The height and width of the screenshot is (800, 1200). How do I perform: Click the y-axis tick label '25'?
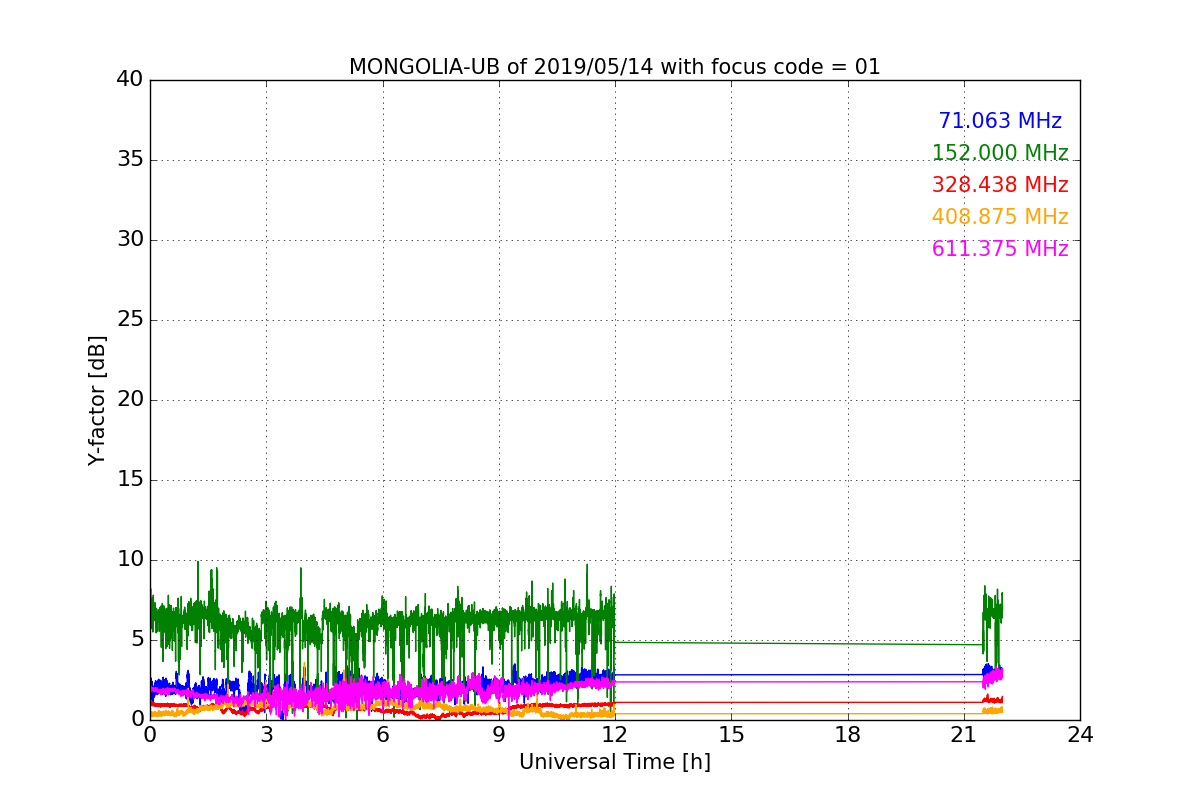[130, 320]
